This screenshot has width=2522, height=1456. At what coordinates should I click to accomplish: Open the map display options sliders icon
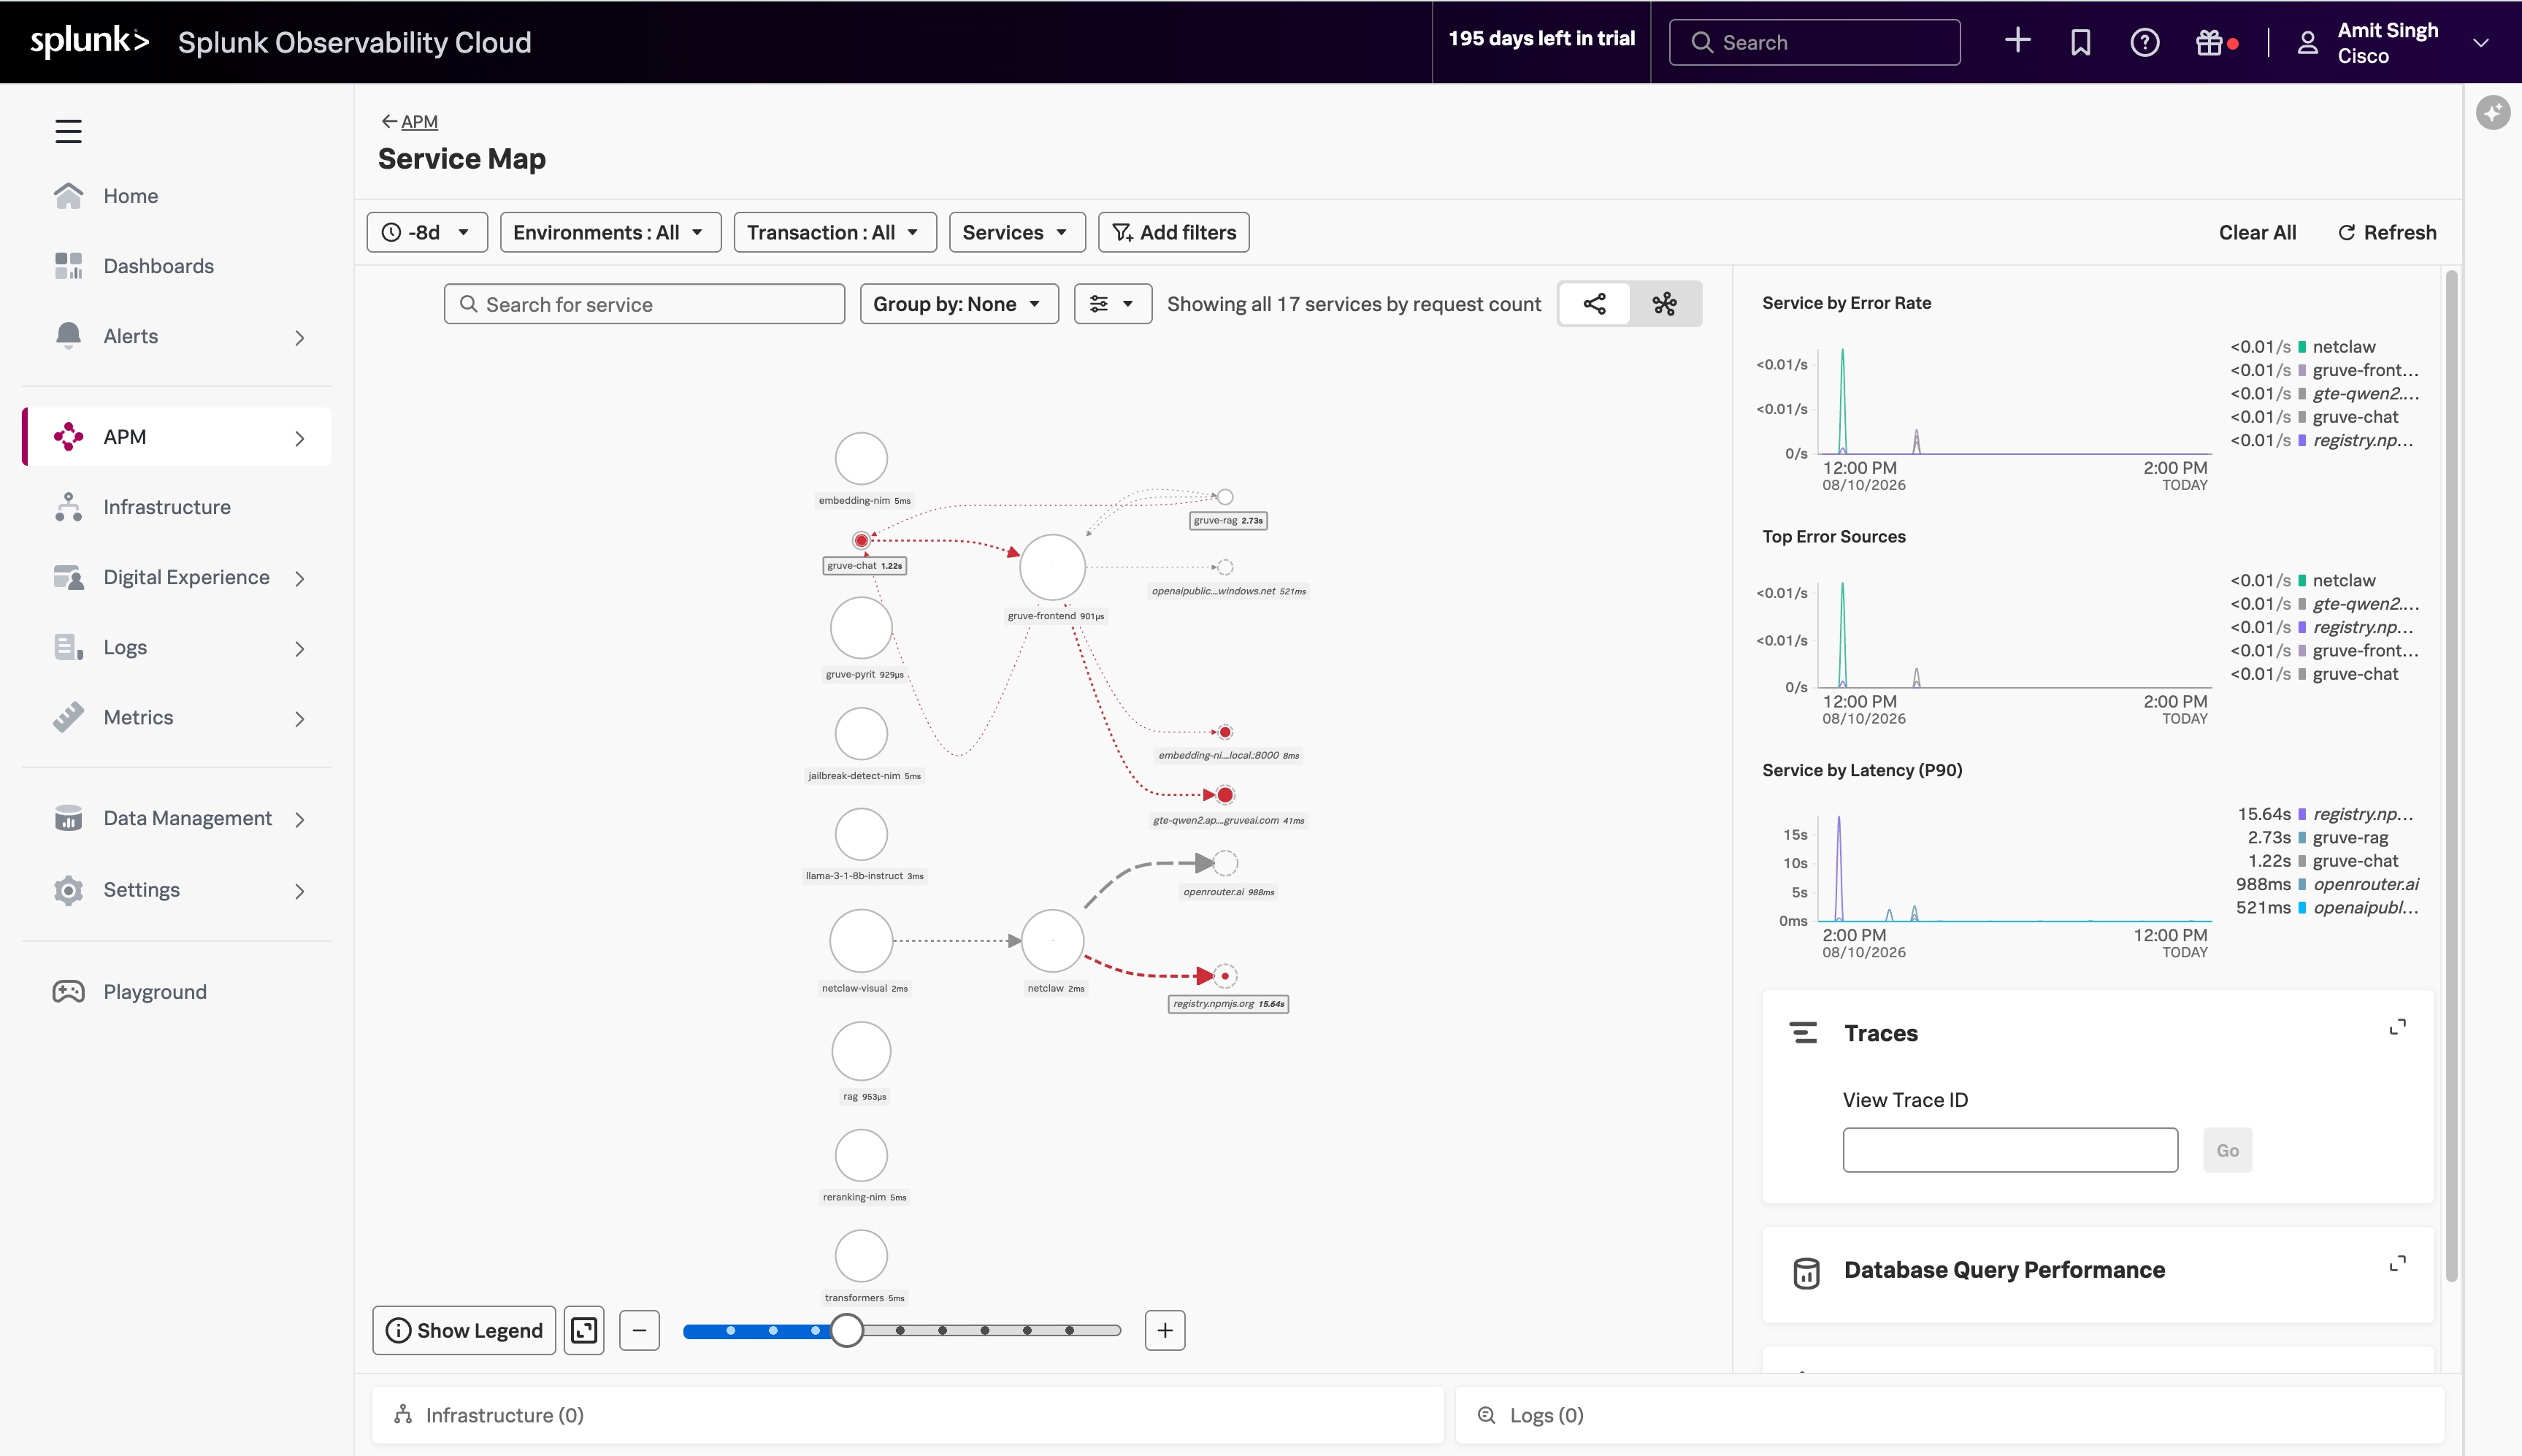point(1112,304)
